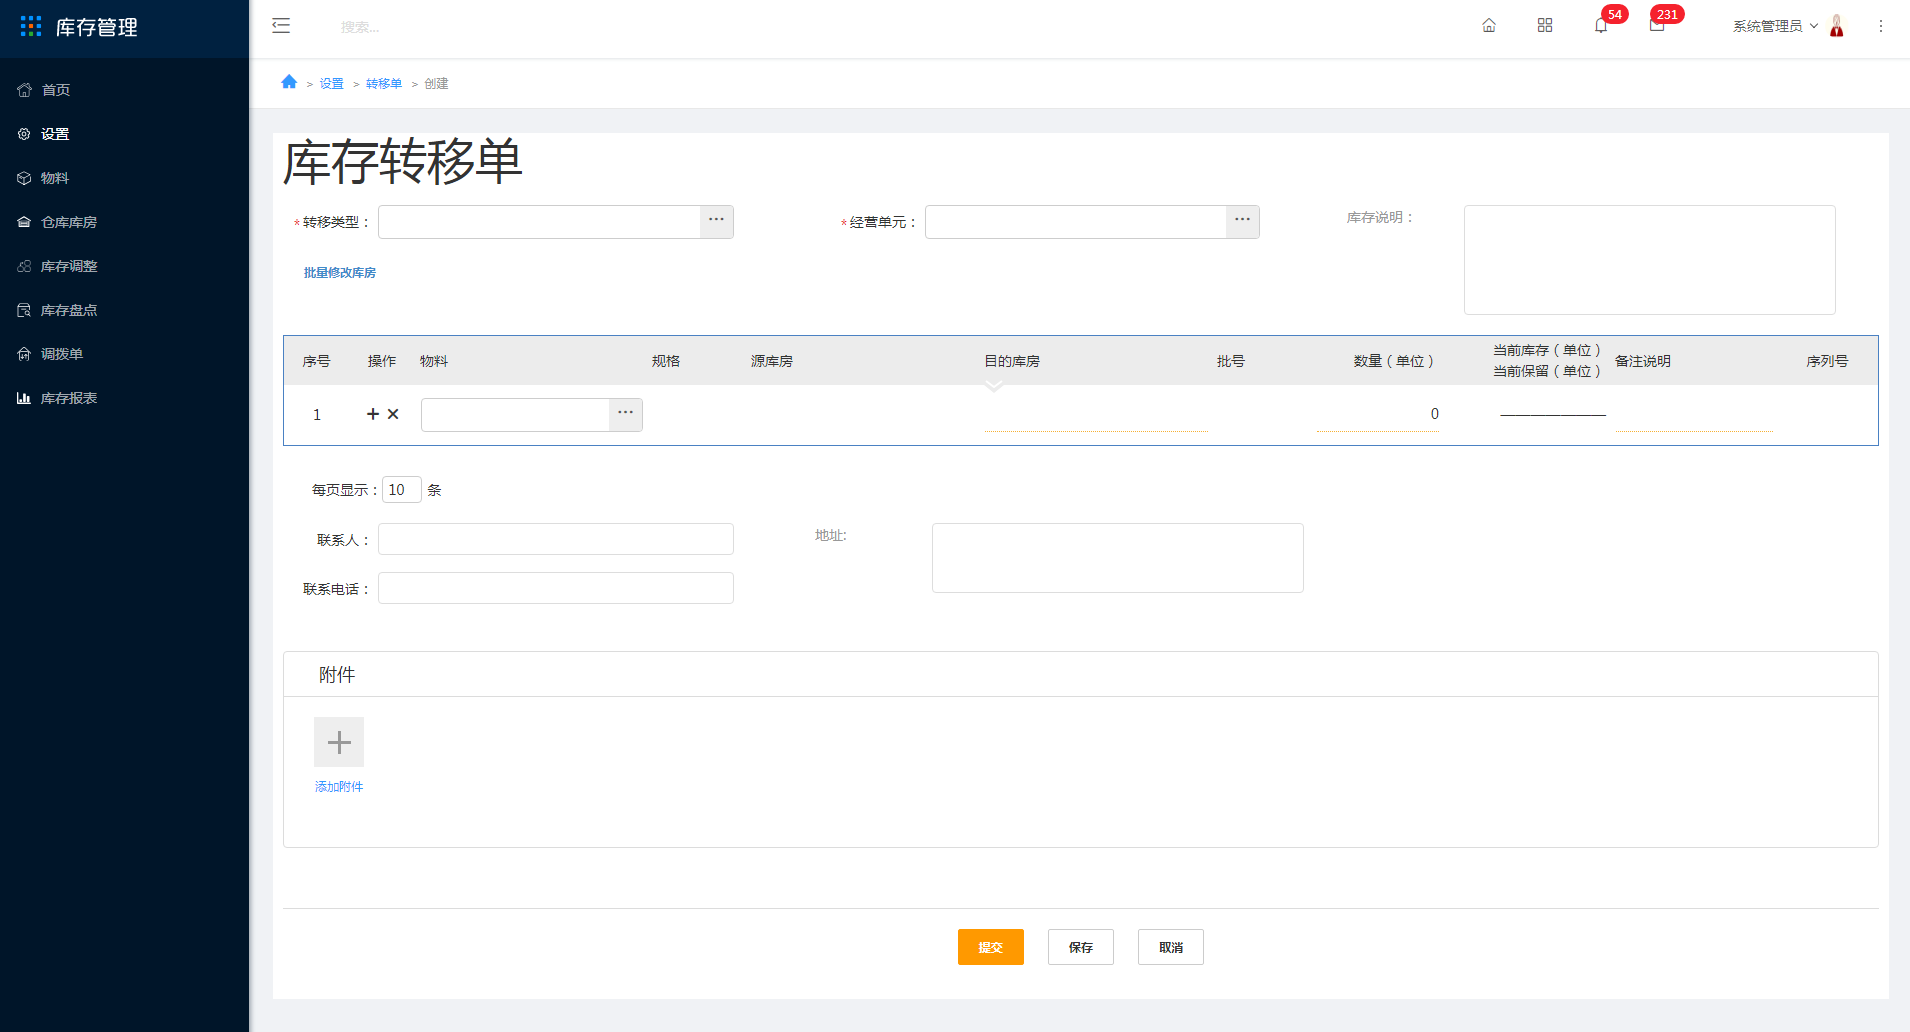Click the 首页 sidebar icon
Screen dimensions: 1910x1032
pos(24,90)
